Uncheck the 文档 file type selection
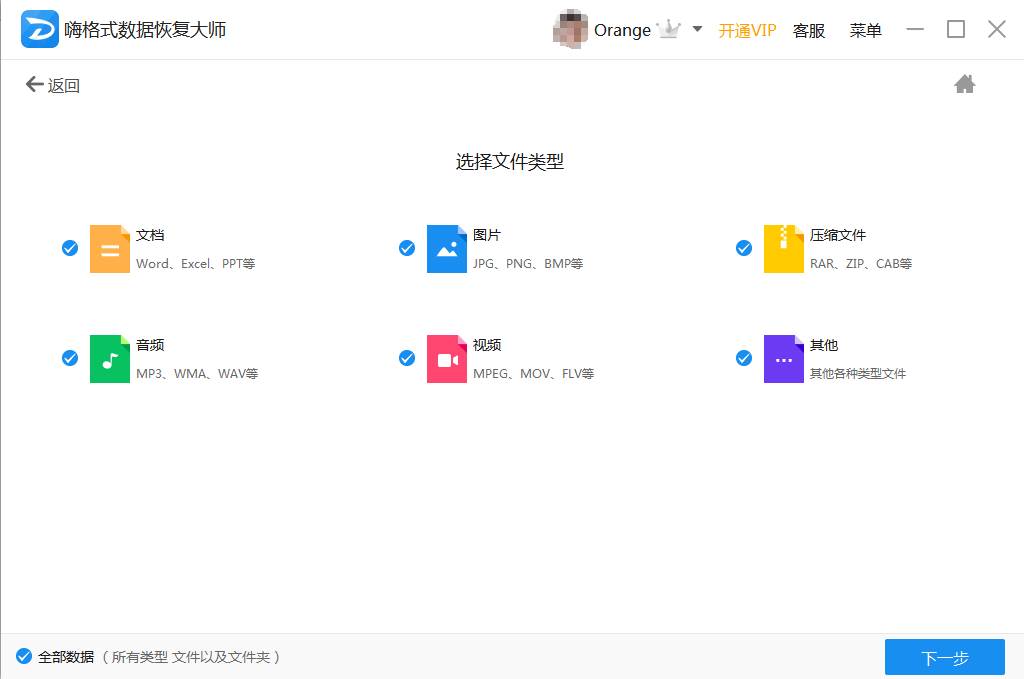 coord(69,248)
